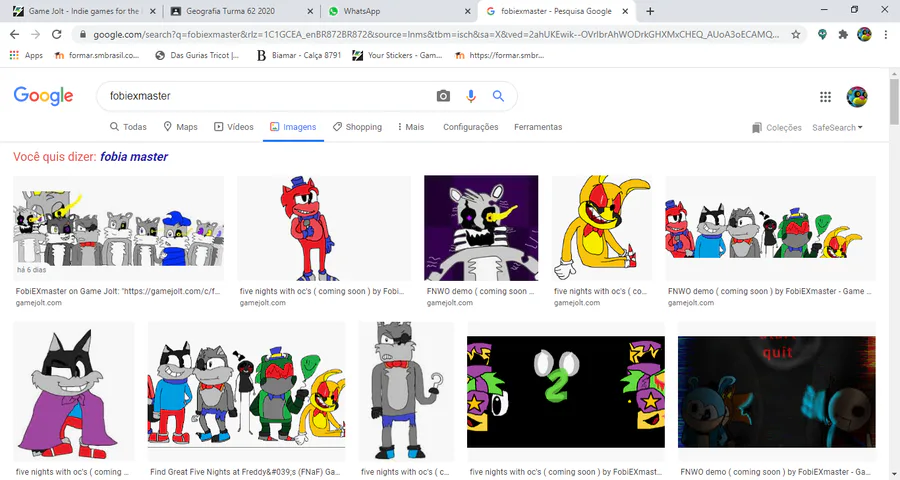
Task: Click the browser back arrow
Action: (x=14, y=34)
